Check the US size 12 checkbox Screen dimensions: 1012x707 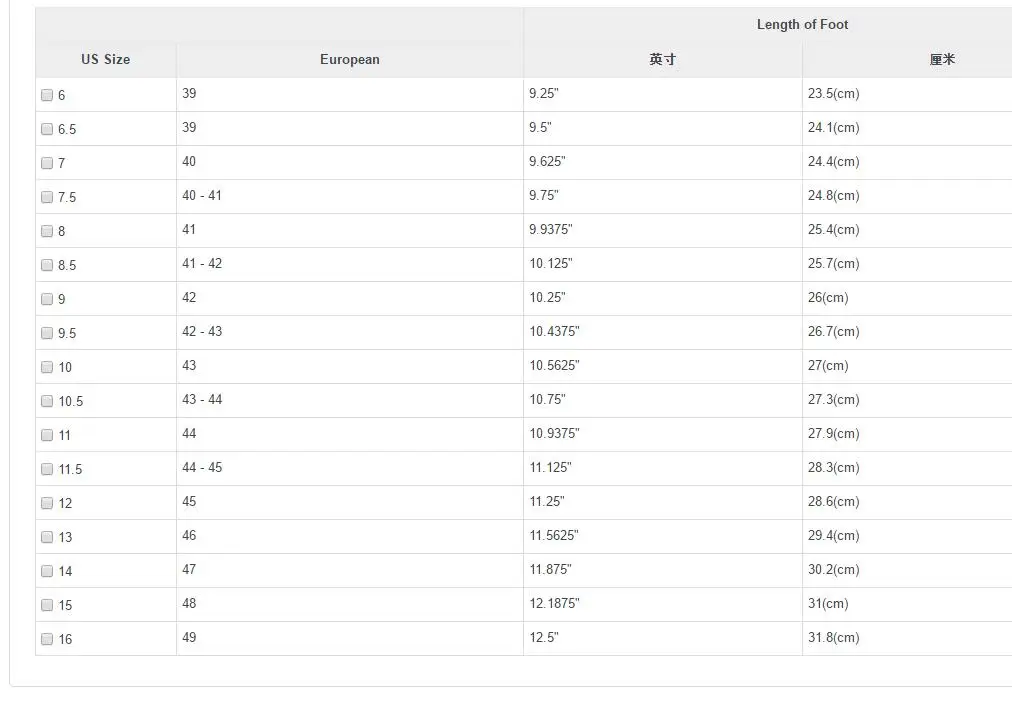47,503
